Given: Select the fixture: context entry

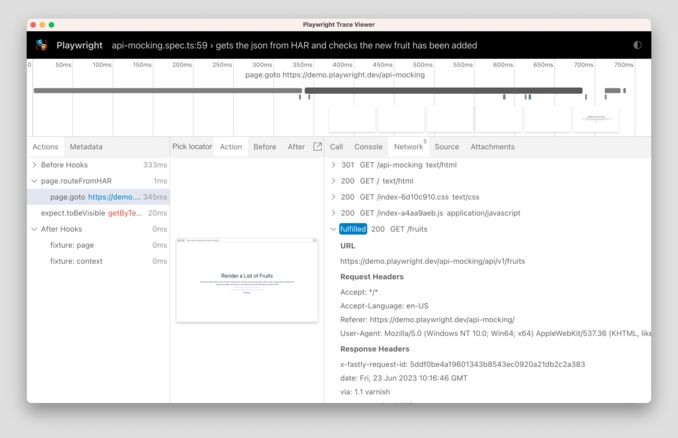Looking at the screenshot, I should click(75, 261).
